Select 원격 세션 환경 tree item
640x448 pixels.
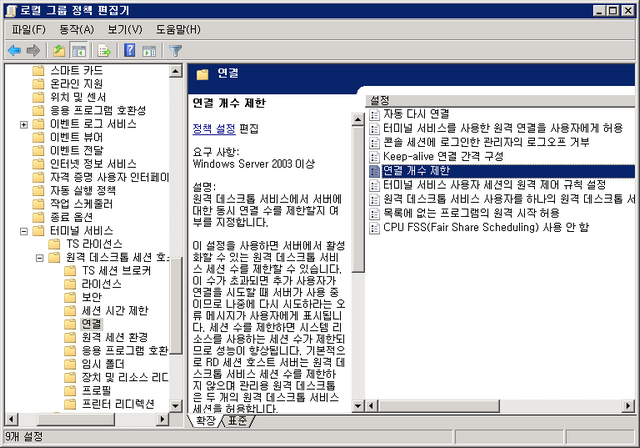pyautogui.click(x=115, y=337)
